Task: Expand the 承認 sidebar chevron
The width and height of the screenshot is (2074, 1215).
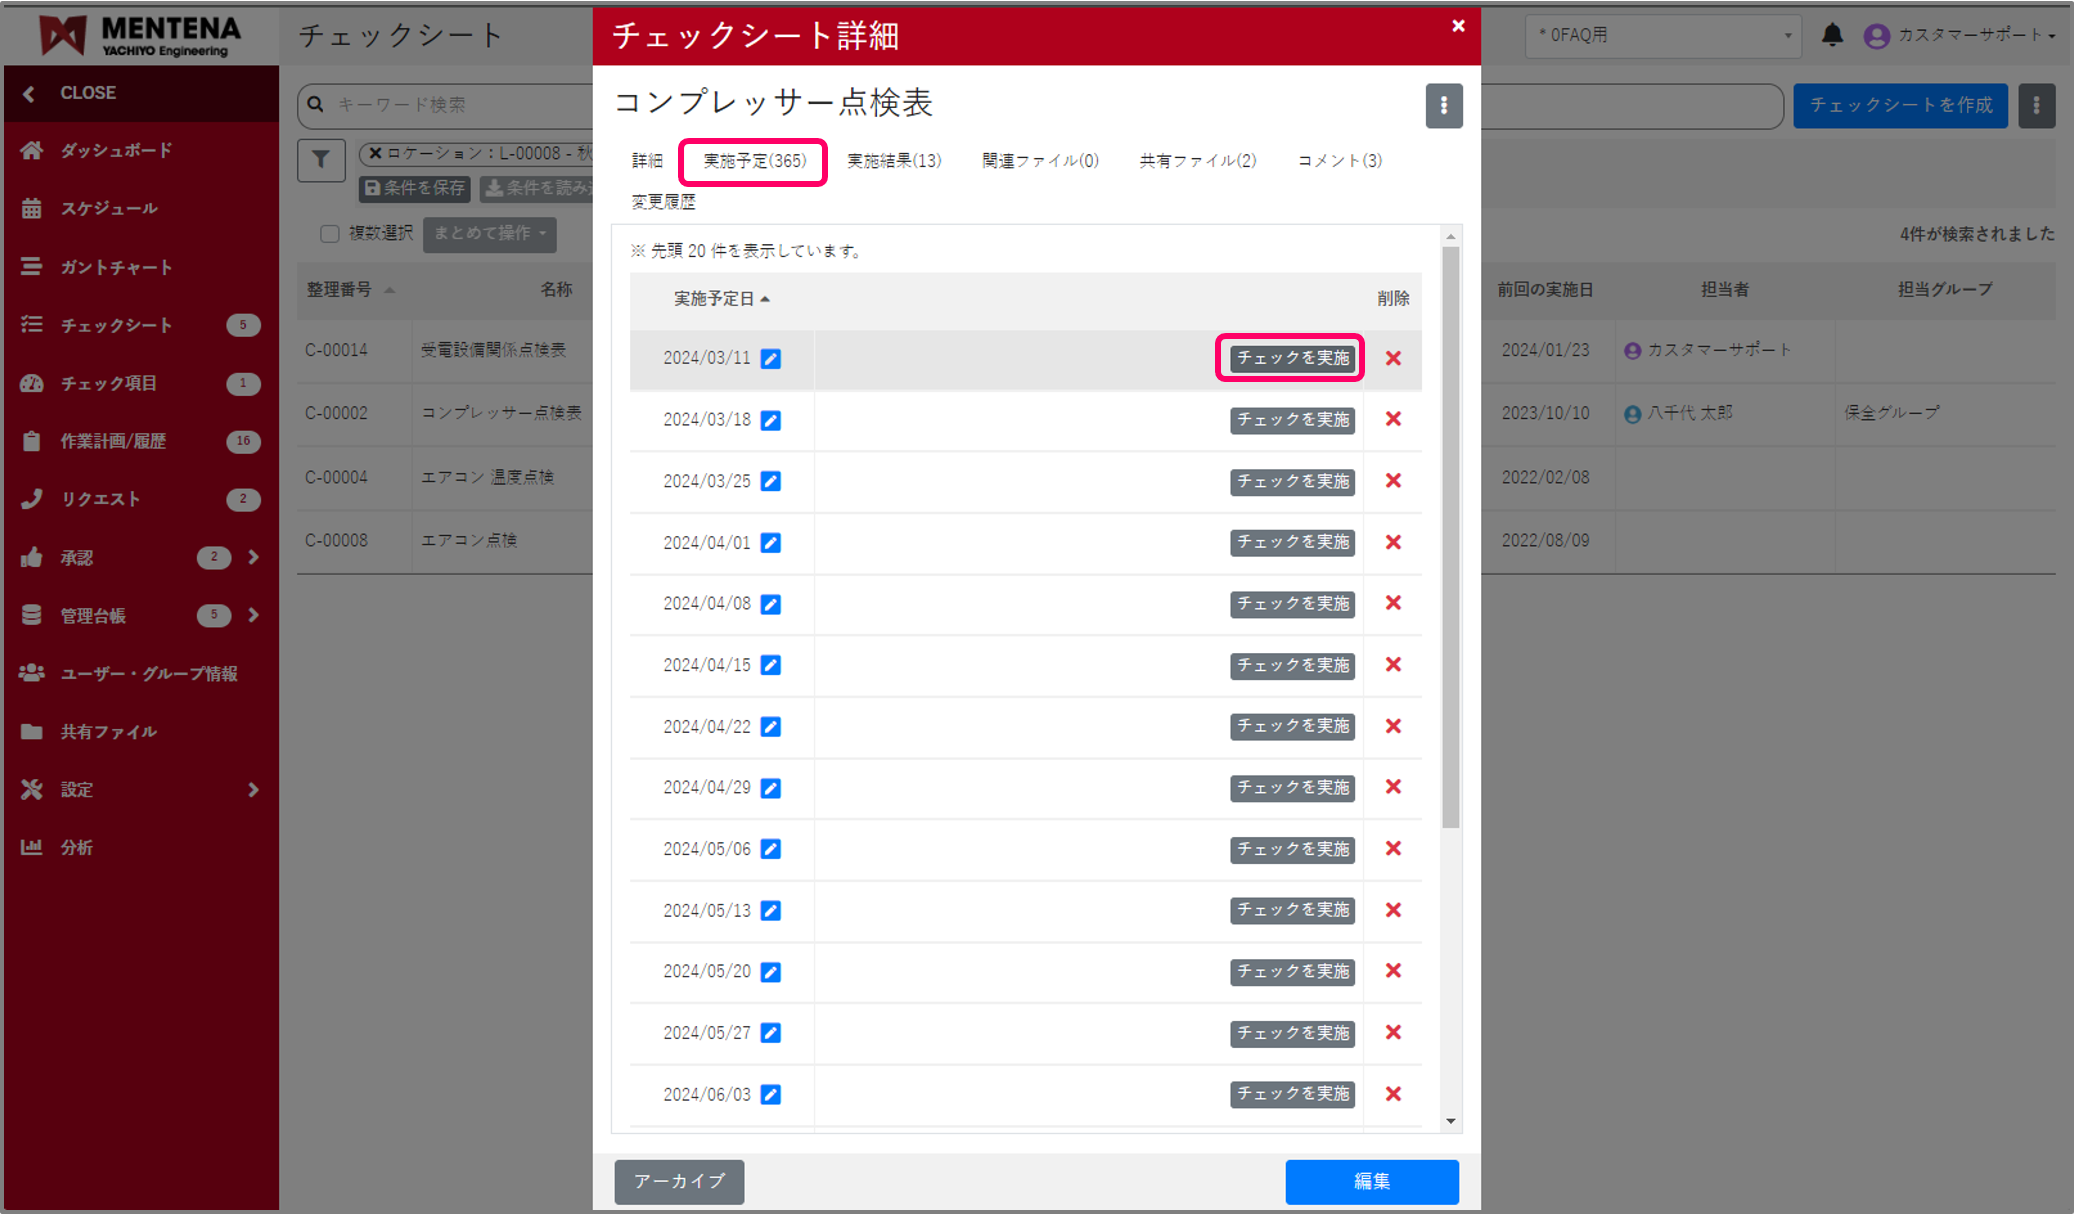Action: pos(253,557)
